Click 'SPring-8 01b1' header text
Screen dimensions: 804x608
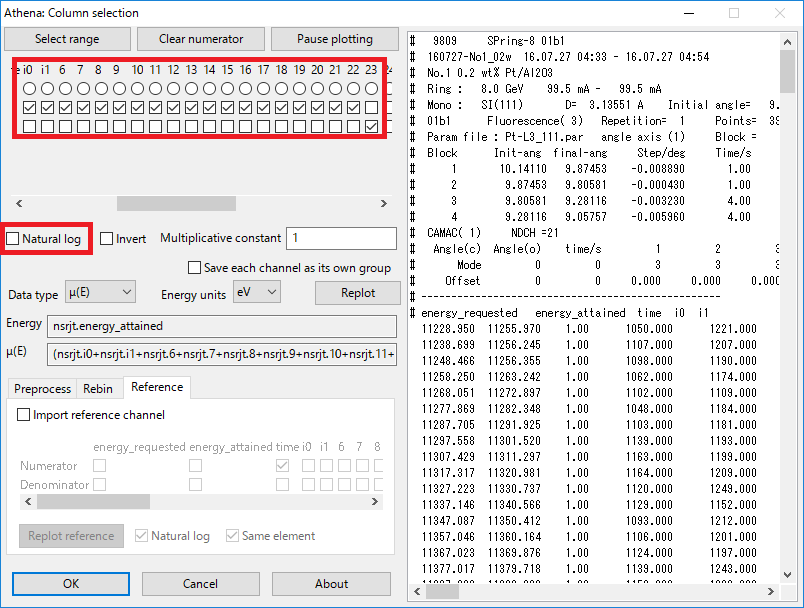(526, 40)
